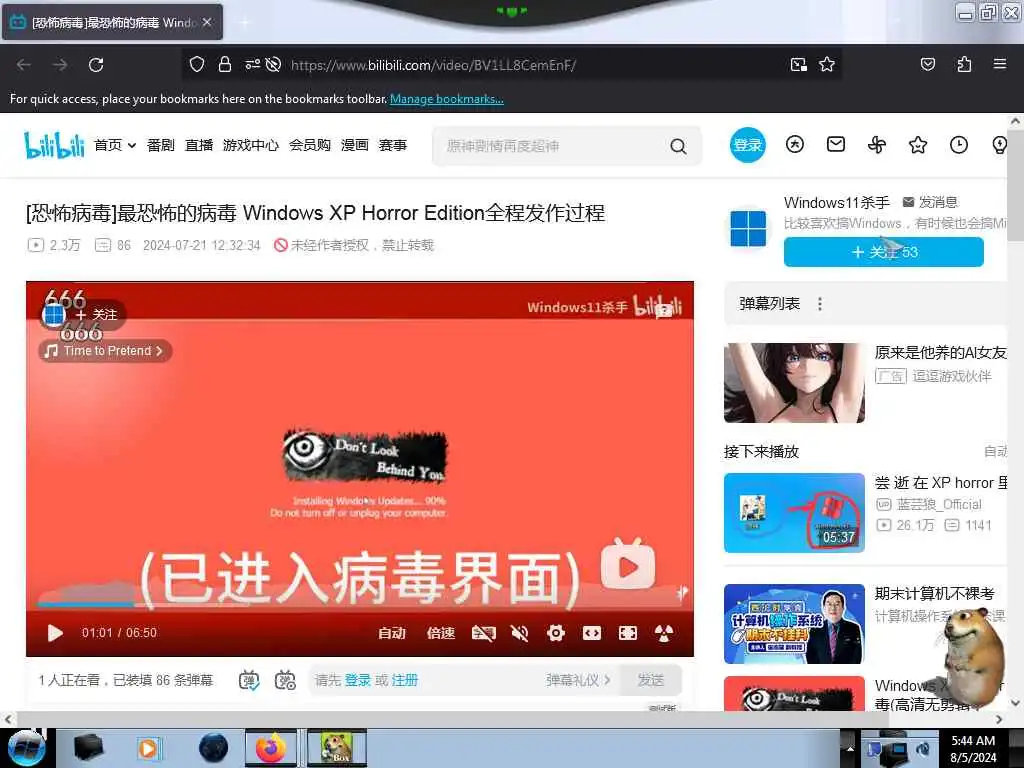Image resolution: width=1024 pixels, height=768 pixels.
Task: Toggle the danmaku switch below the video
Action: (x=249, y=680)
